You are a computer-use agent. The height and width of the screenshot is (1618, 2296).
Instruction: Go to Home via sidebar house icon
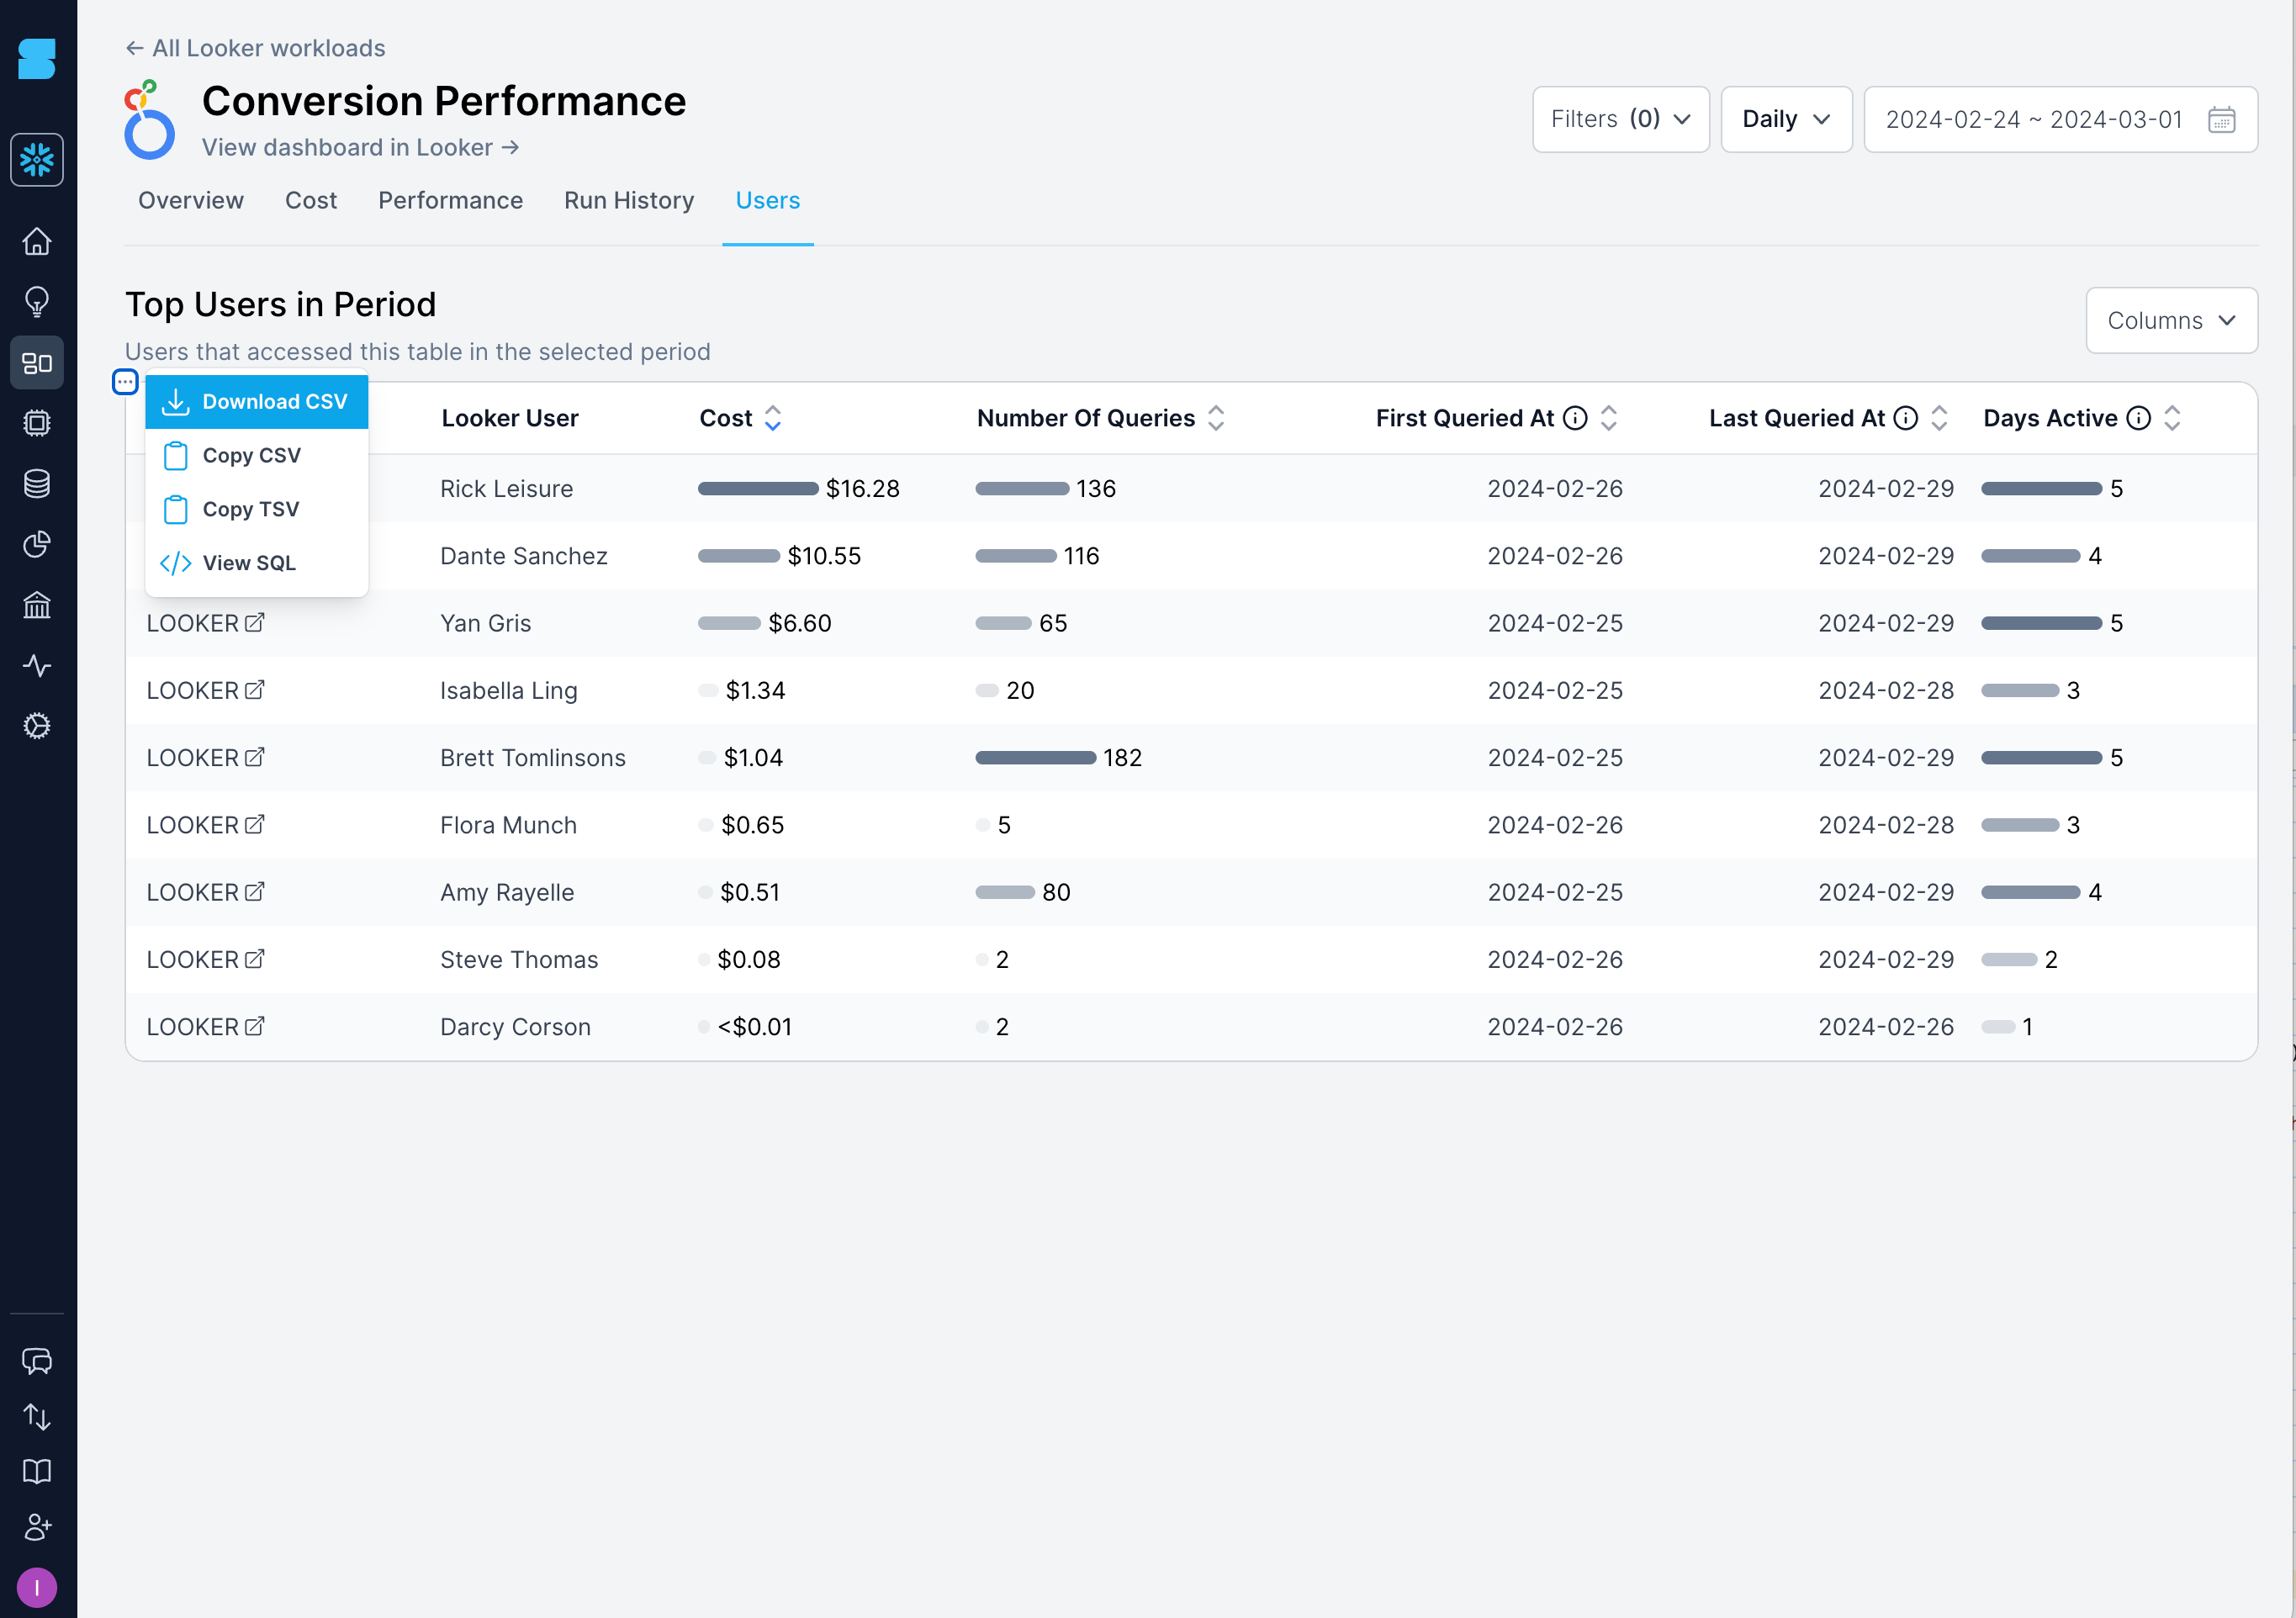click(x=37, y=241)
